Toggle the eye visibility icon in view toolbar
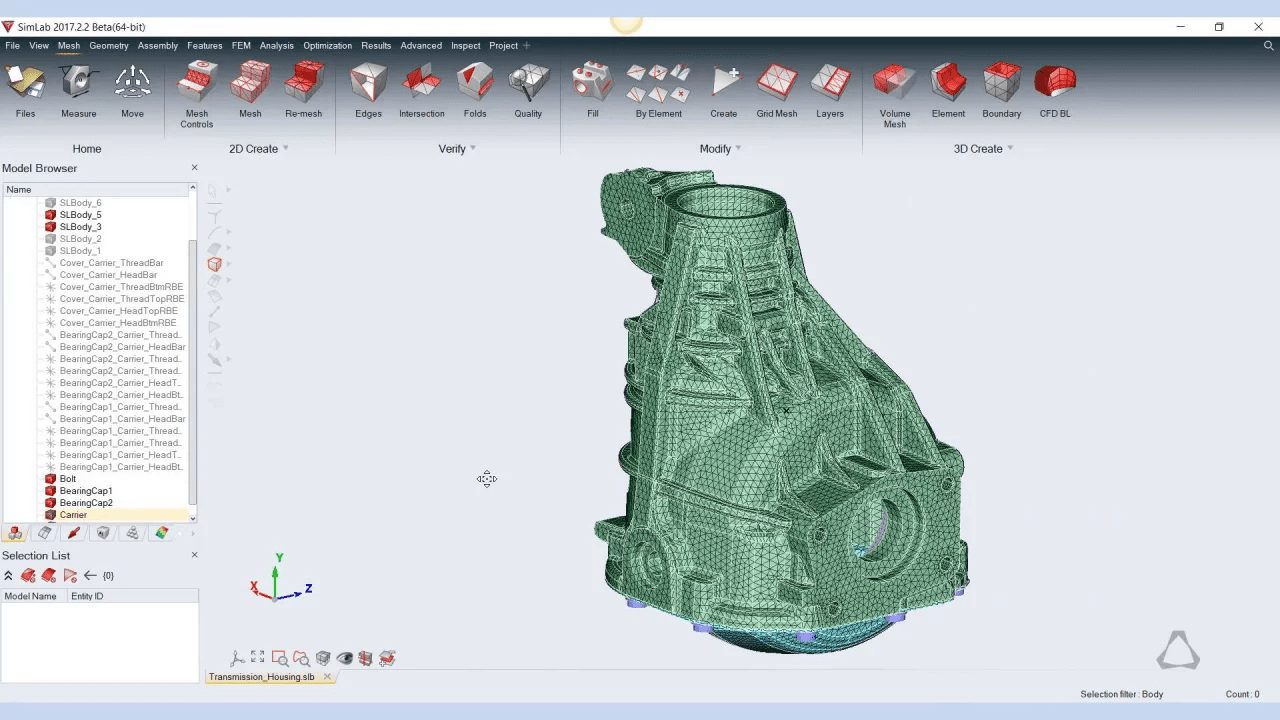1280x720 pixels. [345, 658]
